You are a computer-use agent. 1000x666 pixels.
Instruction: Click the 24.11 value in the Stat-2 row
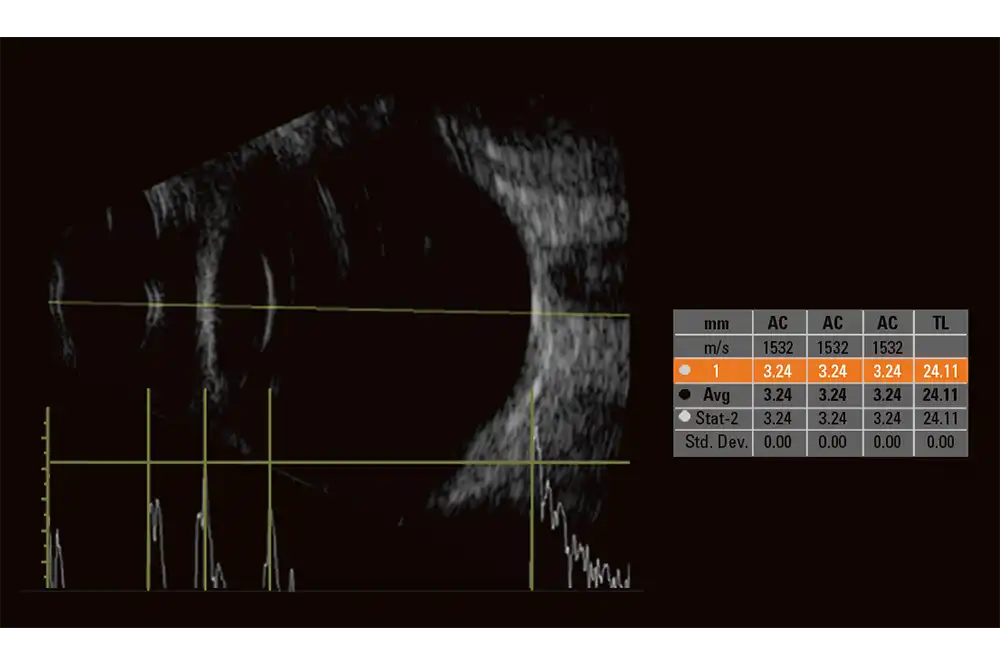click(x=941, y=419)
